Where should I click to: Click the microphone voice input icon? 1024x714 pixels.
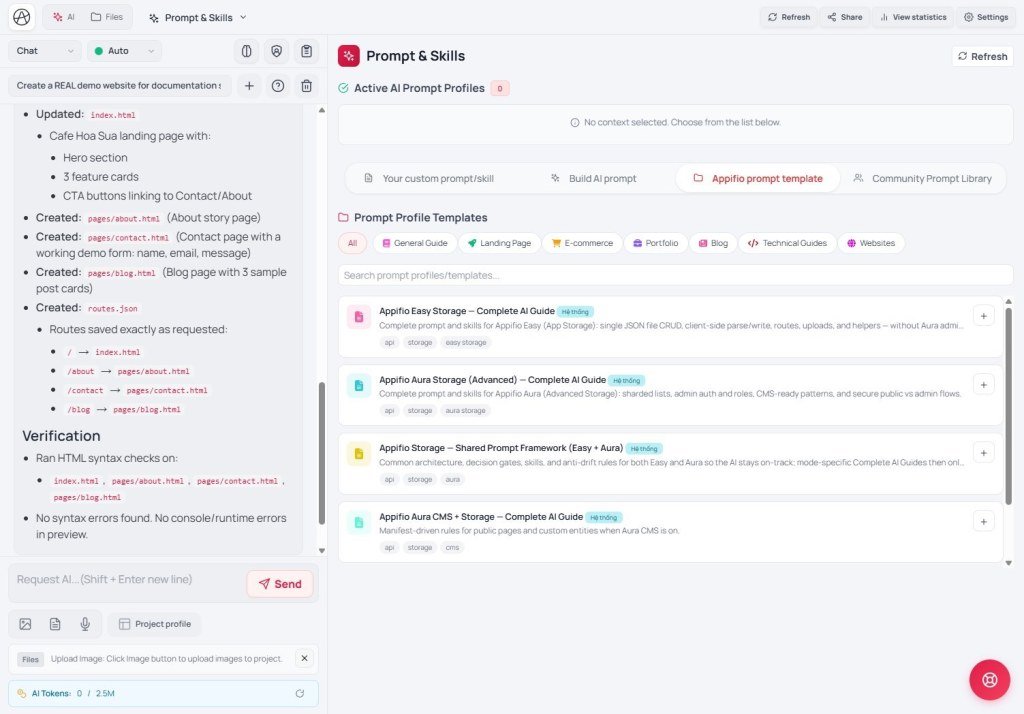pyautogui.click(x=85, y=624)
